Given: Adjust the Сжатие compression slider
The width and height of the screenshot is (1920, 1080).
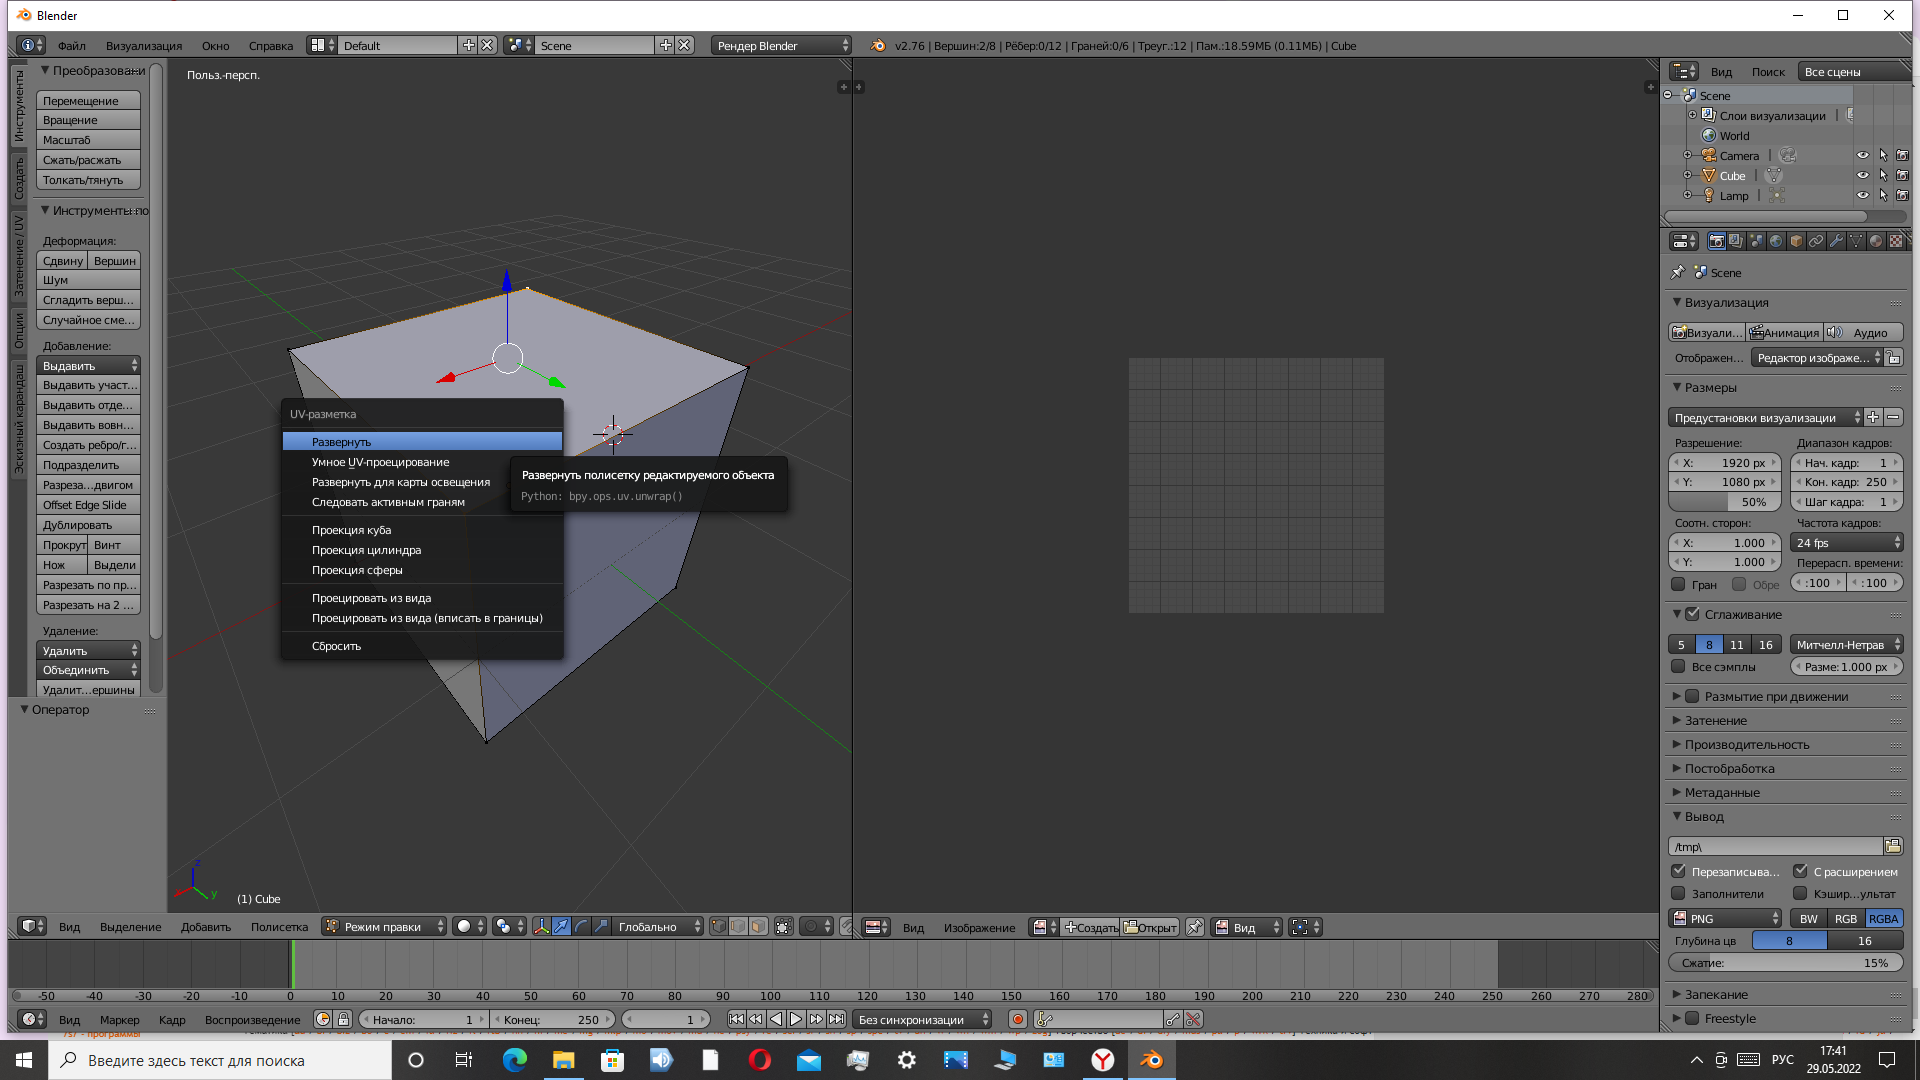Looking at the screenshot, I should (x=1785, y=963).
